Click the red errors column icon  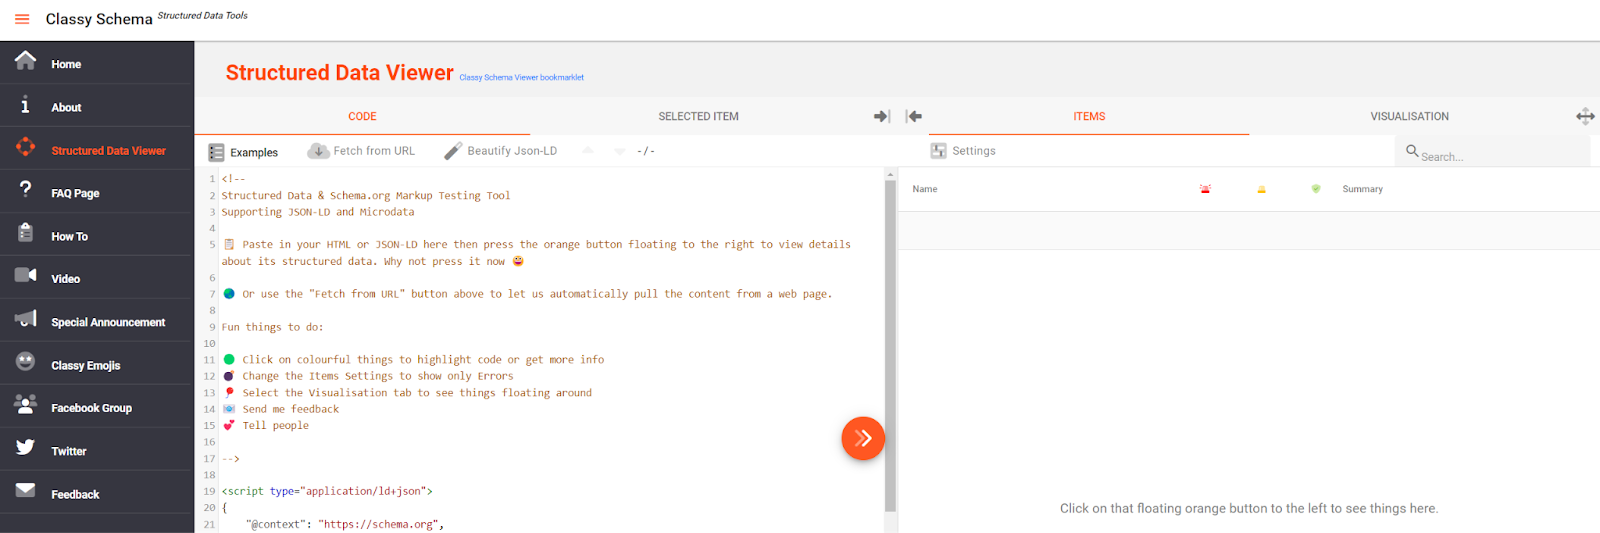point(1205,189)
